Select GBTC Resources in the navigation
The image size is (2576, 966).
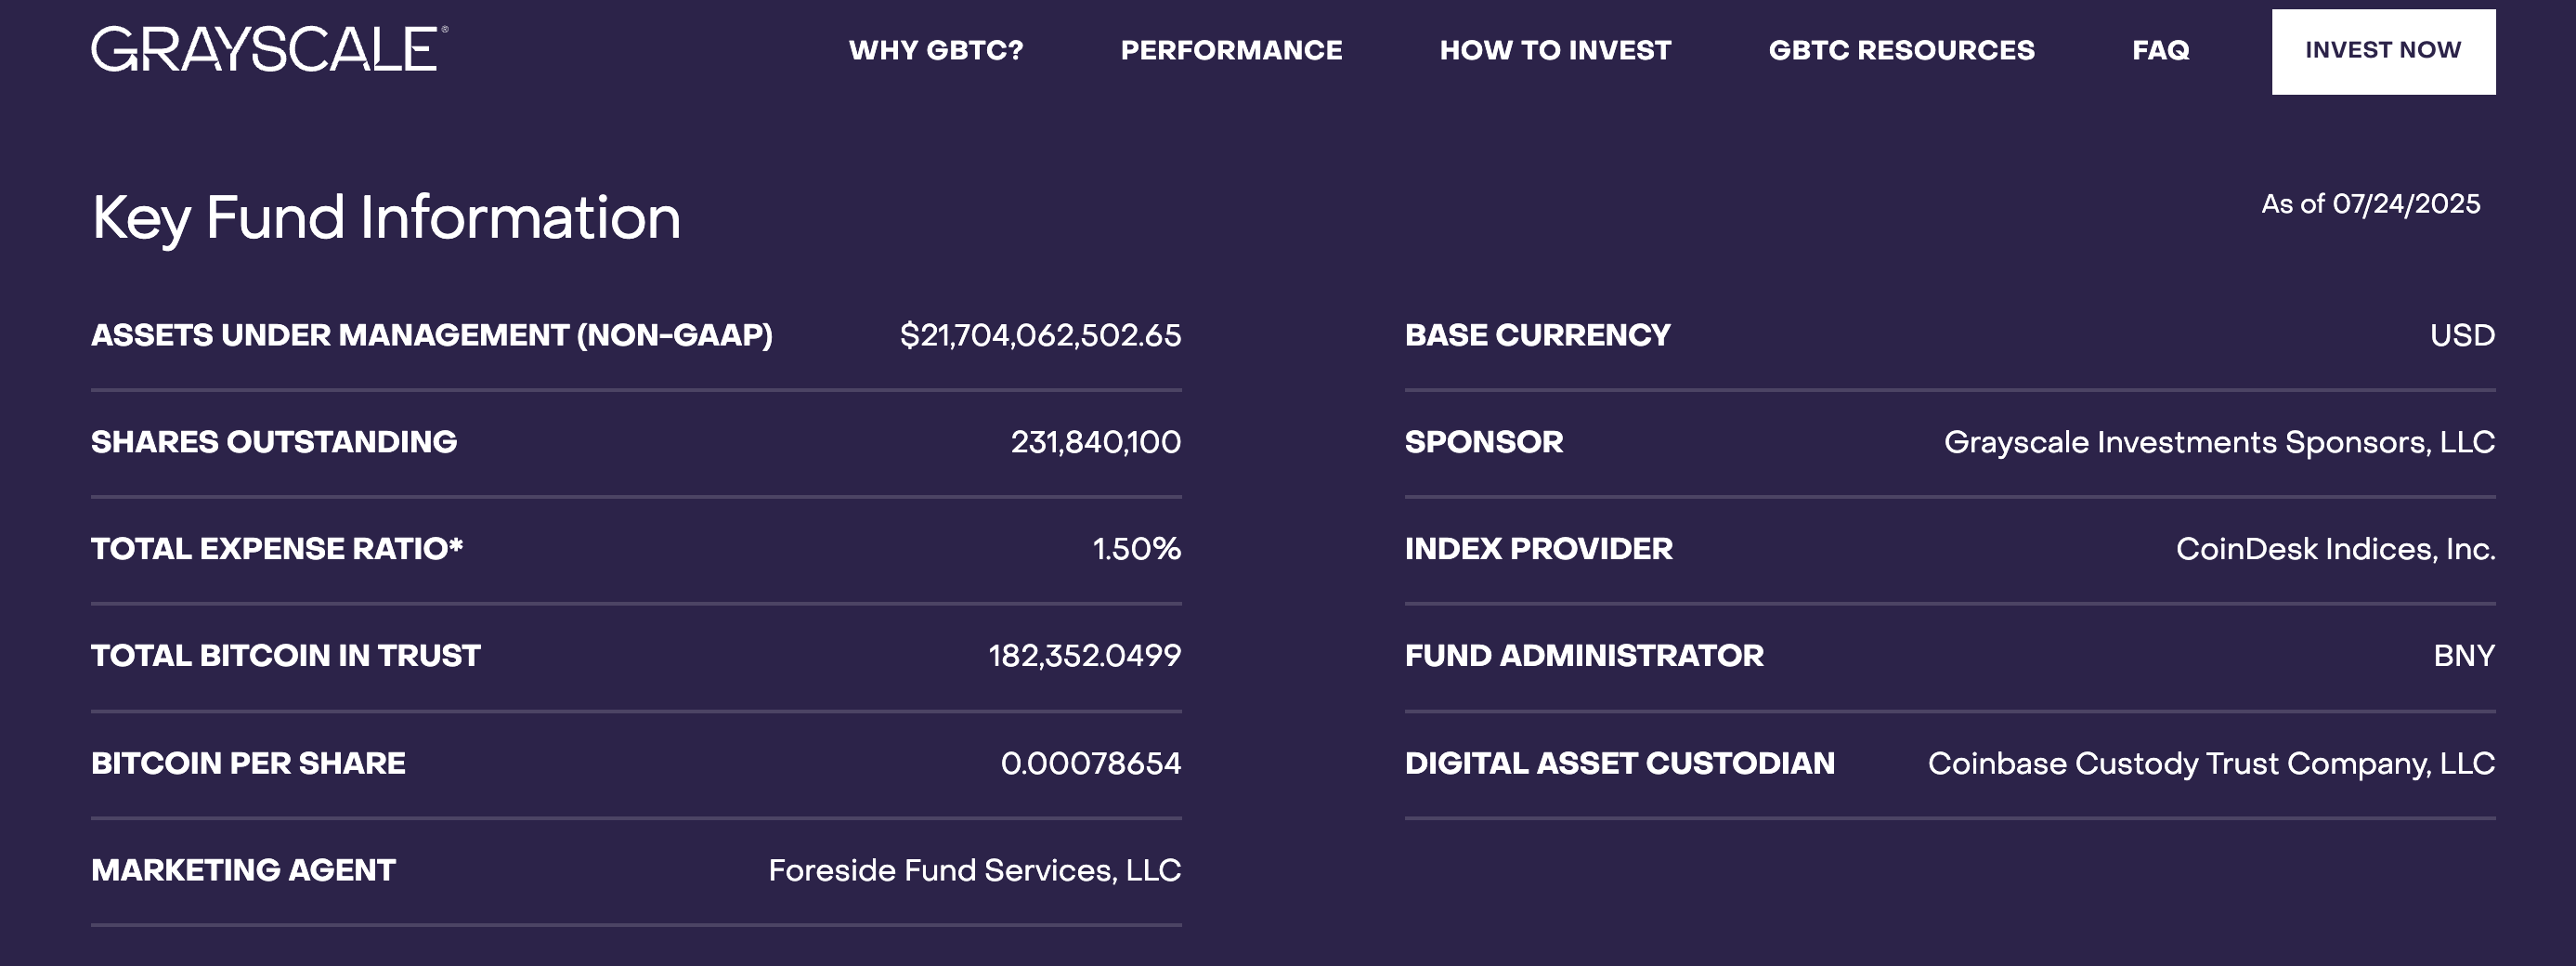click(x=1901, y=50)
